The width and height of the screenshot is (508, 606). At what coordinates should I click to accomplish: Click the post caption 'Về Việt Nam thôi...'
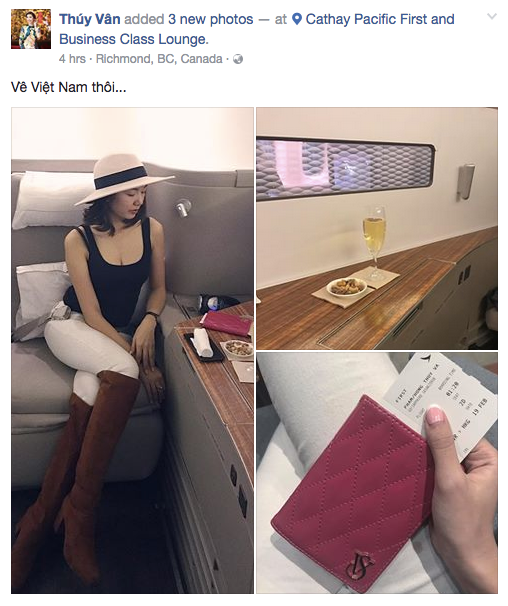click(68, 87)
